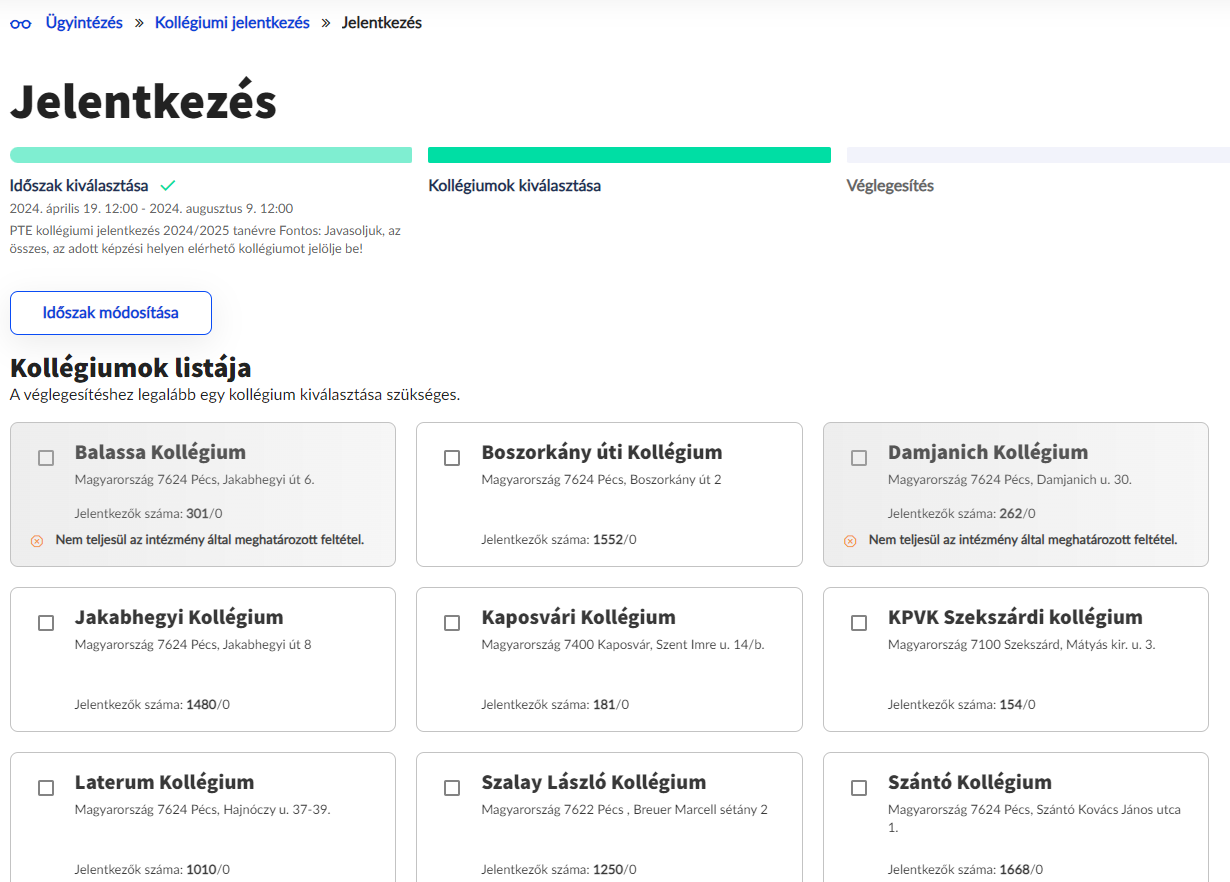Mark the Laterum Kollégium checkbox
This screenshot has height=882, width=1230.
click(46, 788)
